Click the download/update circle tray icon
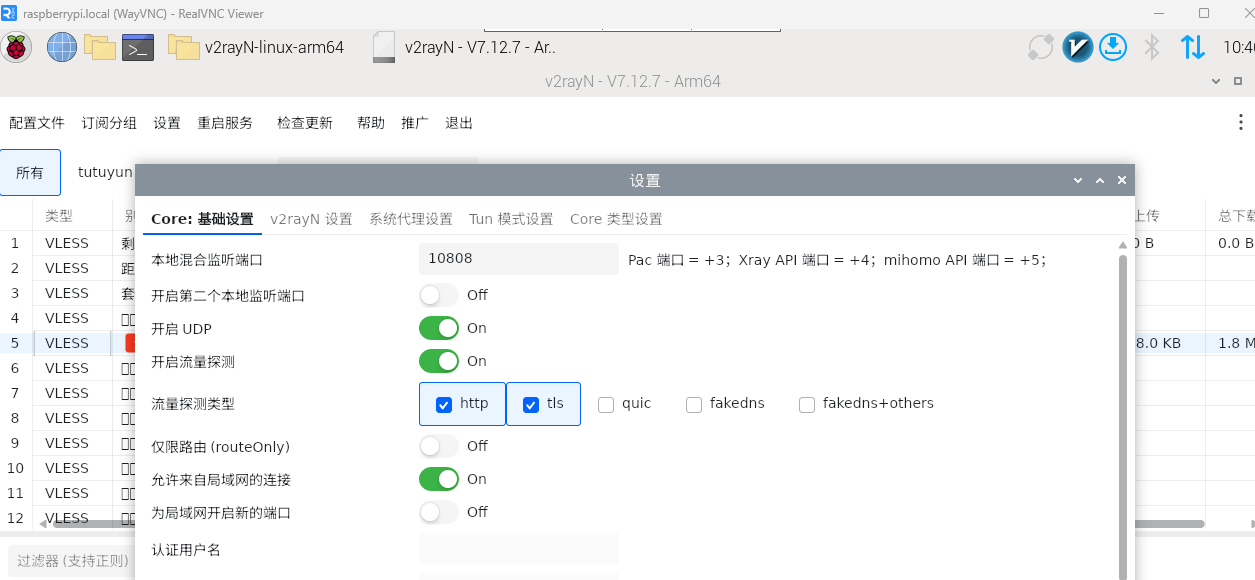The height and width of the screenshot is (580, 1255). coord(1113,46)
